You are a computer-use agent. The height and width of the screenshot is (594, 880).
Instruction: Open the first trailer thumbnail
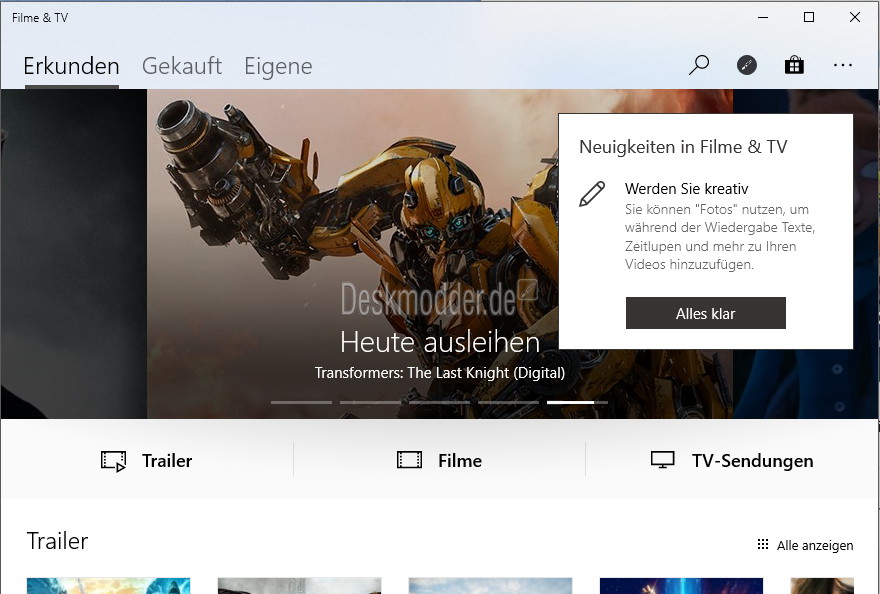(108, 586)
